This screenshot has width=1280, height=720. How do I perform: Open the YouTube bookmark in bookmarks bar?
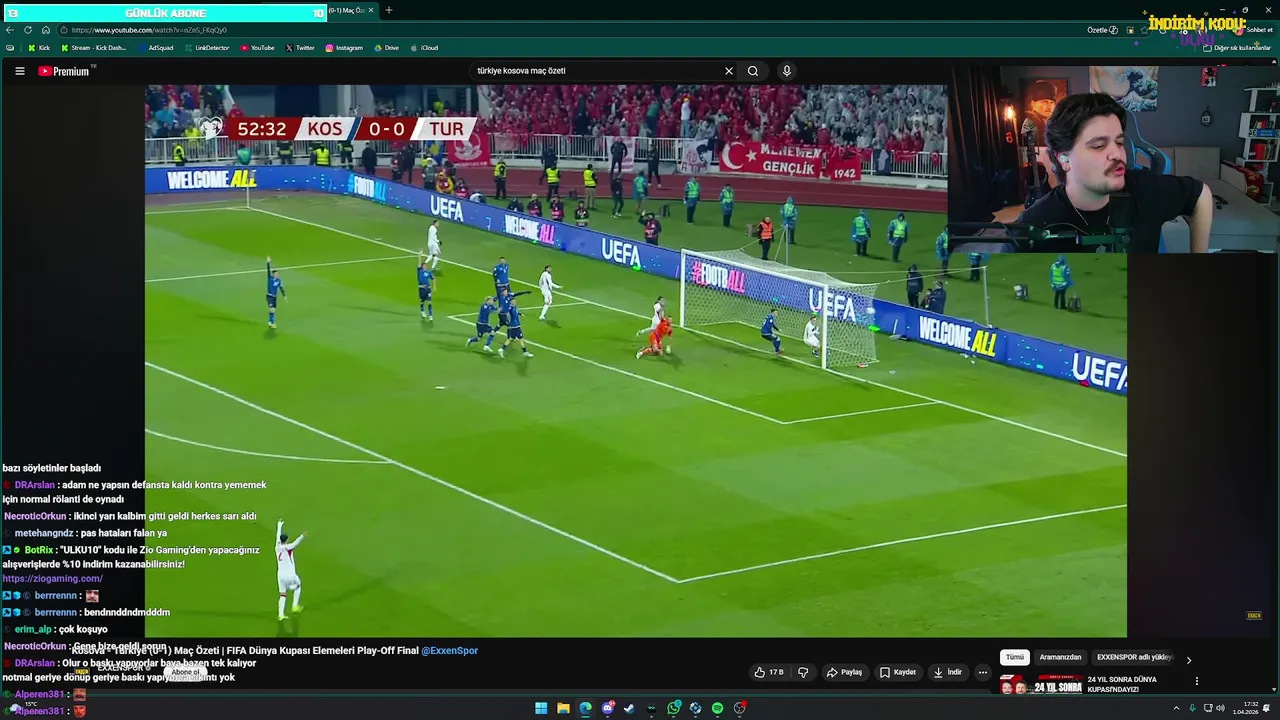pos(258,48)
